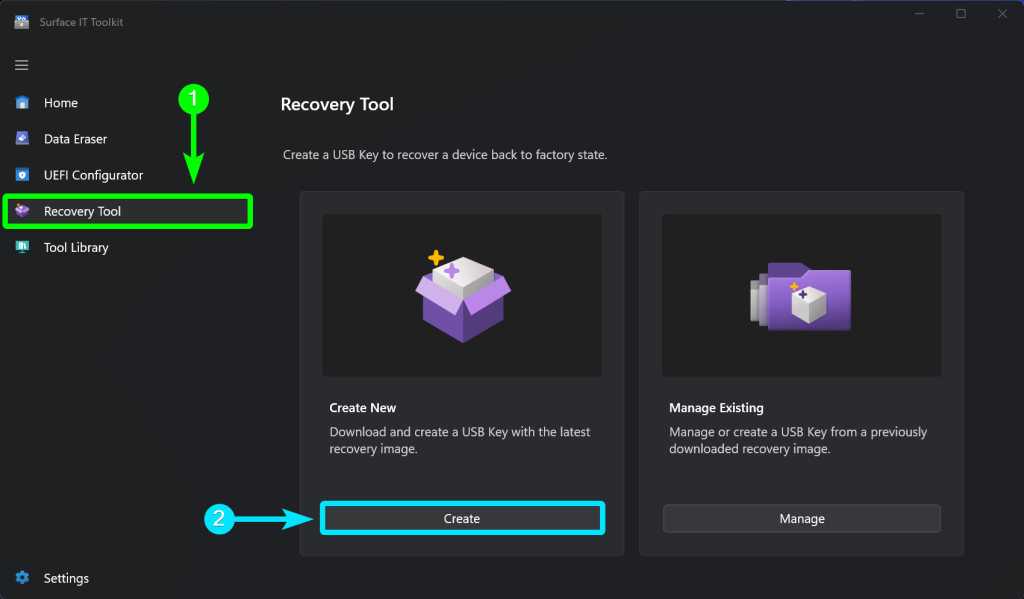Image resolution: width=1024 pixels, height=599 pixels.
Task: Open Settings from the sidebar
Action: pyautogui.click(x=66, y=578)
